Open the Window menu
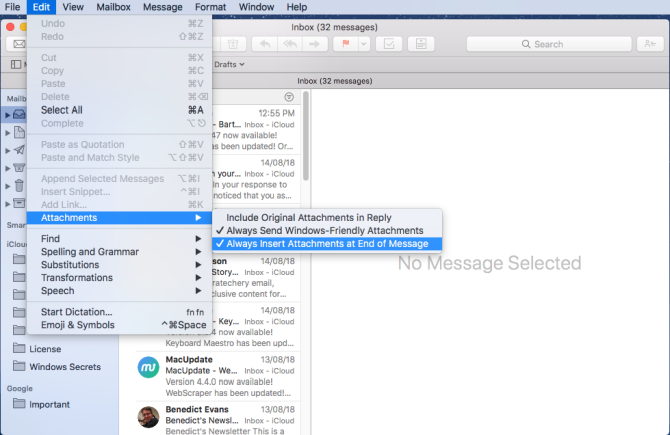 pyautogui.click(x=256, y=7)
